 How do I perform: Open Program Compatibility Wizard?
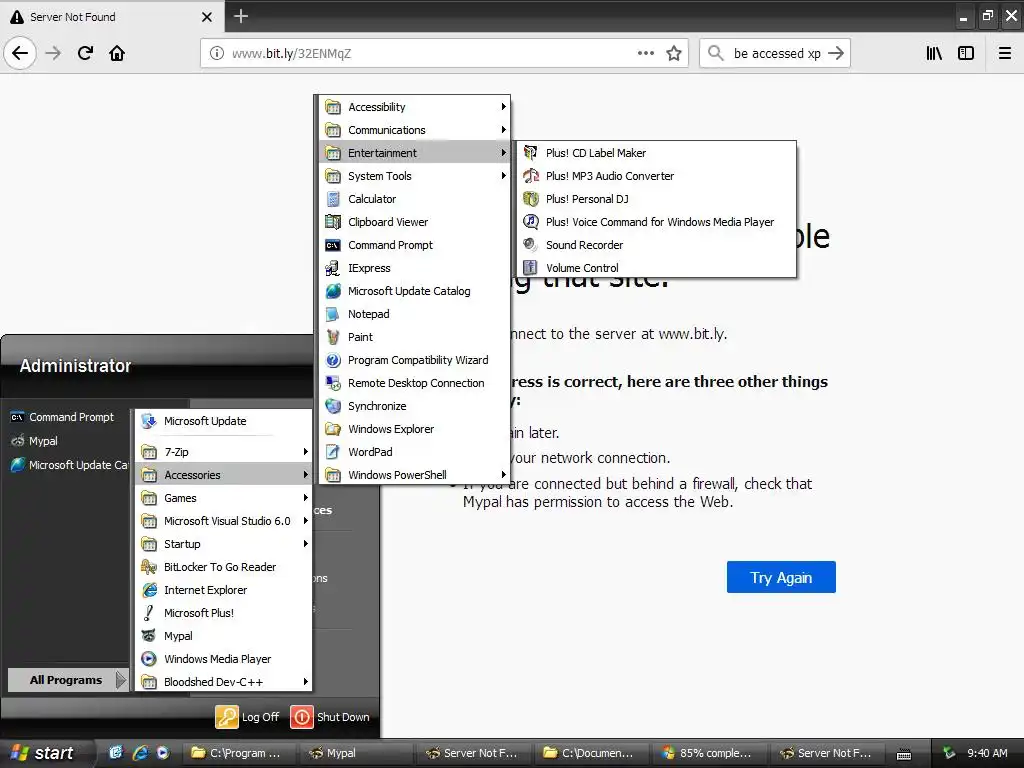click(415, 360)
